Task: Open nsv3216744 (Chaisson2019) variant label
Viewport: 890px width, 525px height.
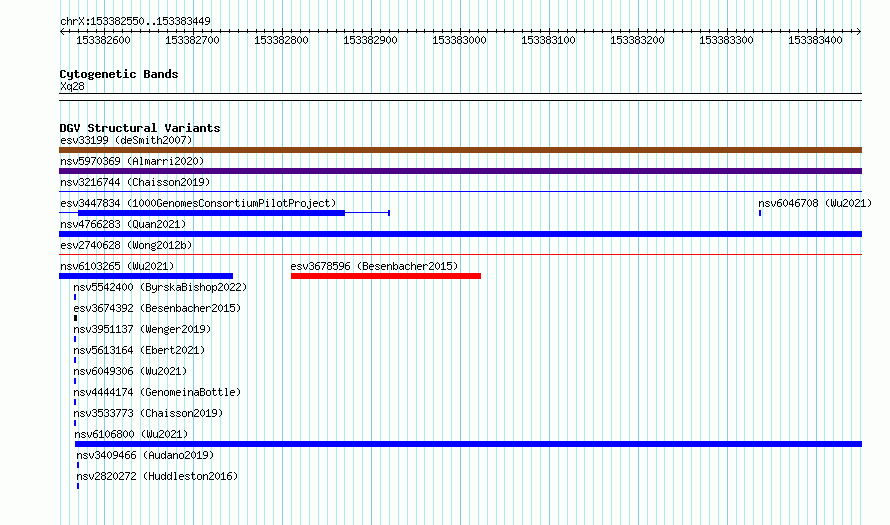Action: coord(135,182)
